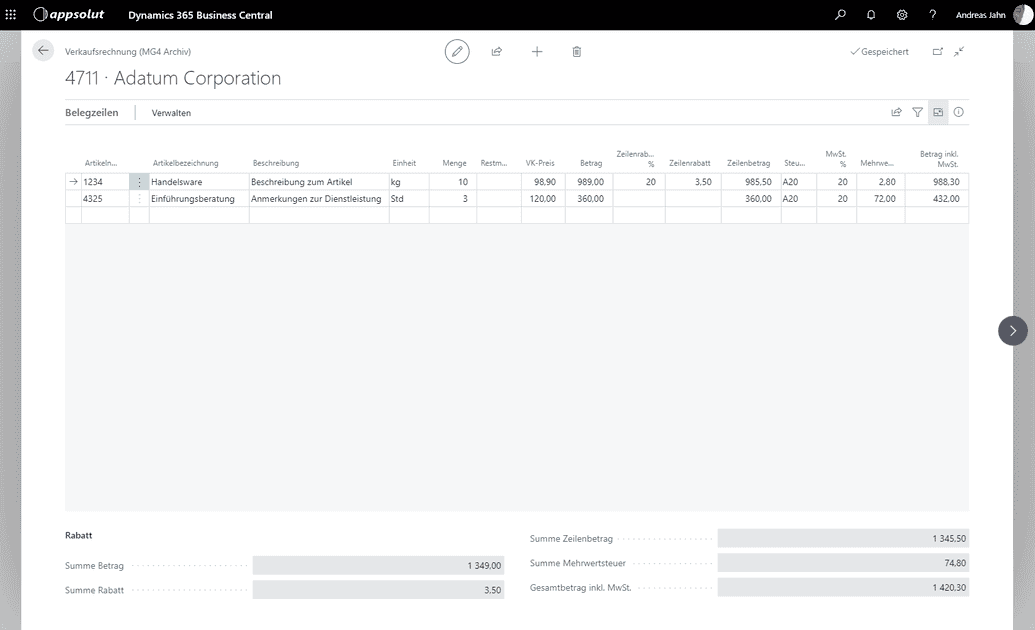Click the pencil edit icon

coord(457,51)
